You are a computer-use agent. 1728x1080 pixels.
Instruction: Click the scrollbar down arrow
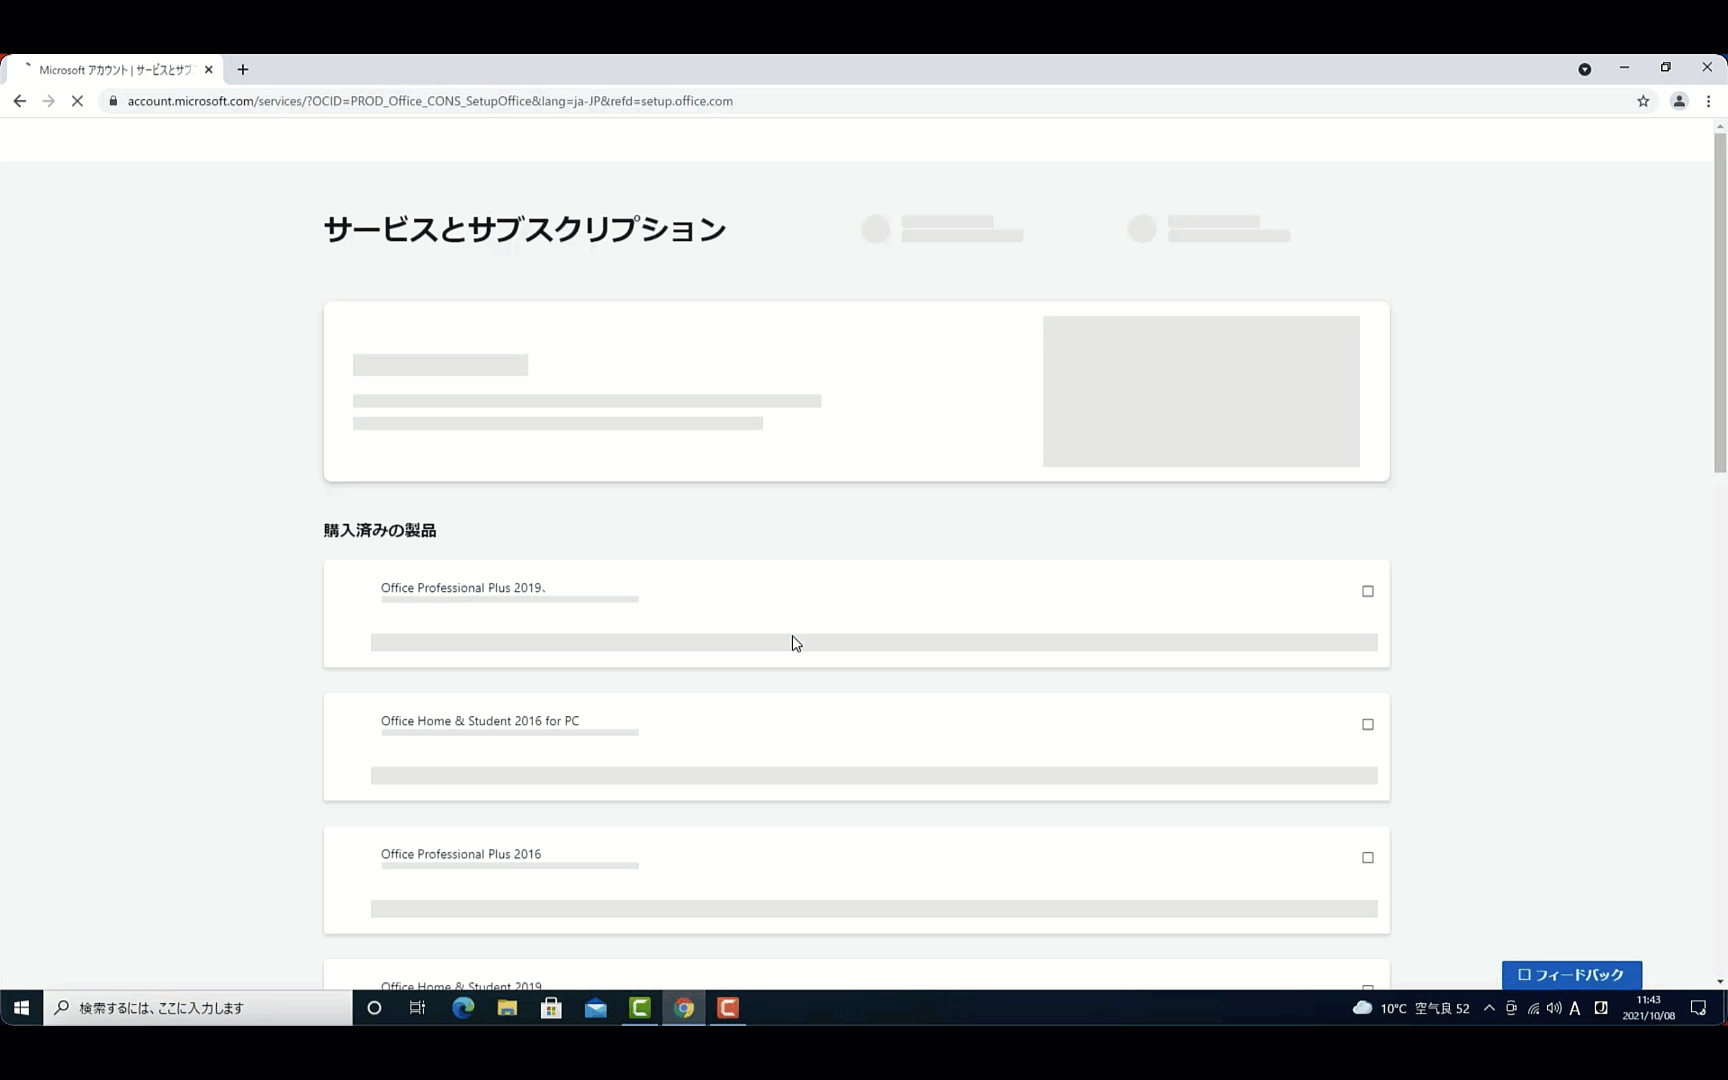pyautogui.click(x=1720, y=982)
